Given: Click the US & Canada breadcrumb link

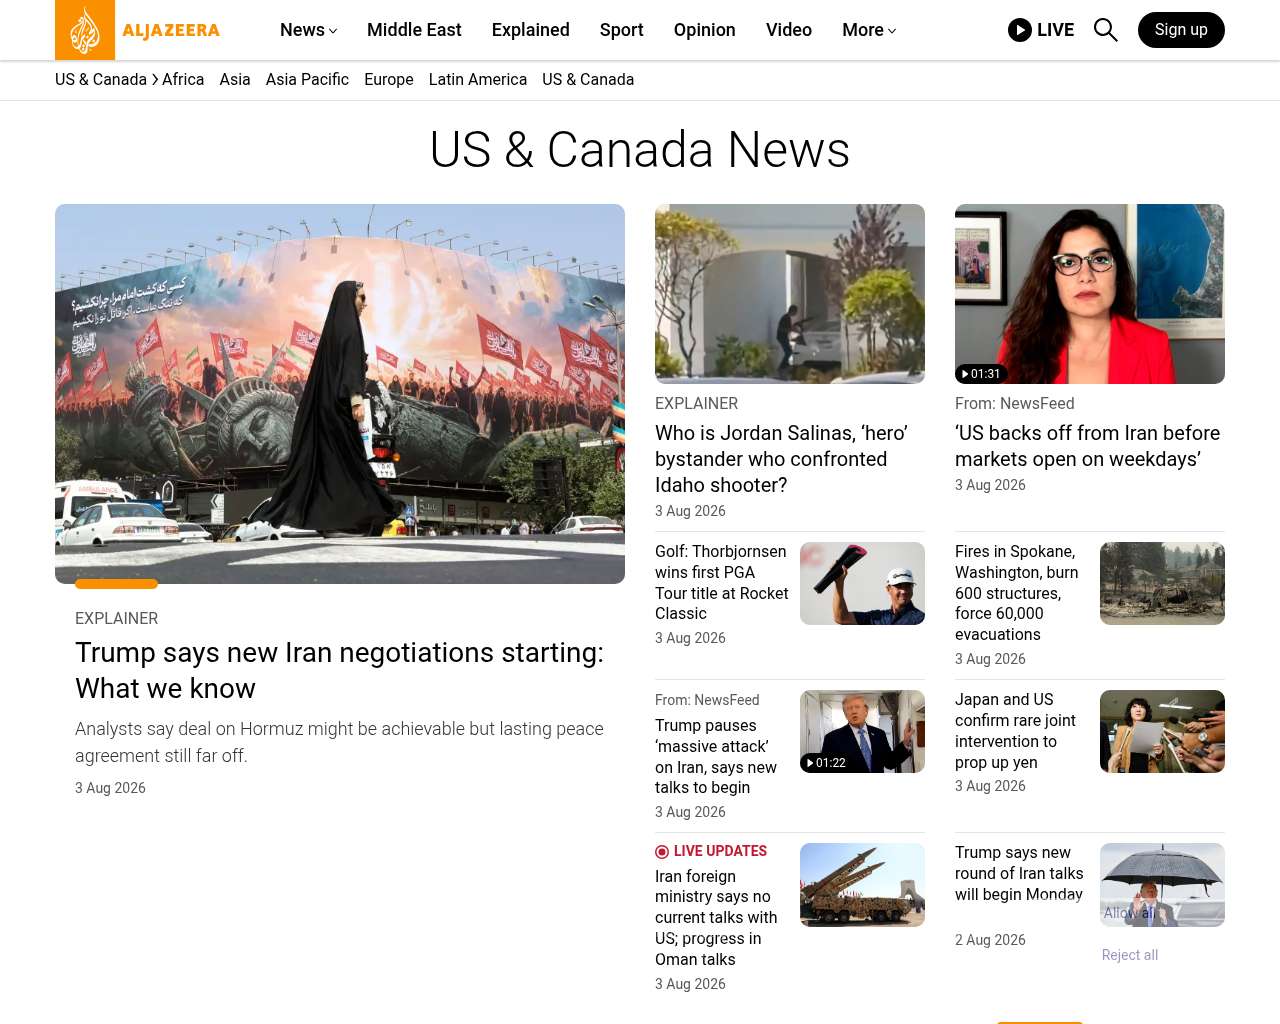Looking at the screenshot, I should pyautogui.click(x=101, y=79).
